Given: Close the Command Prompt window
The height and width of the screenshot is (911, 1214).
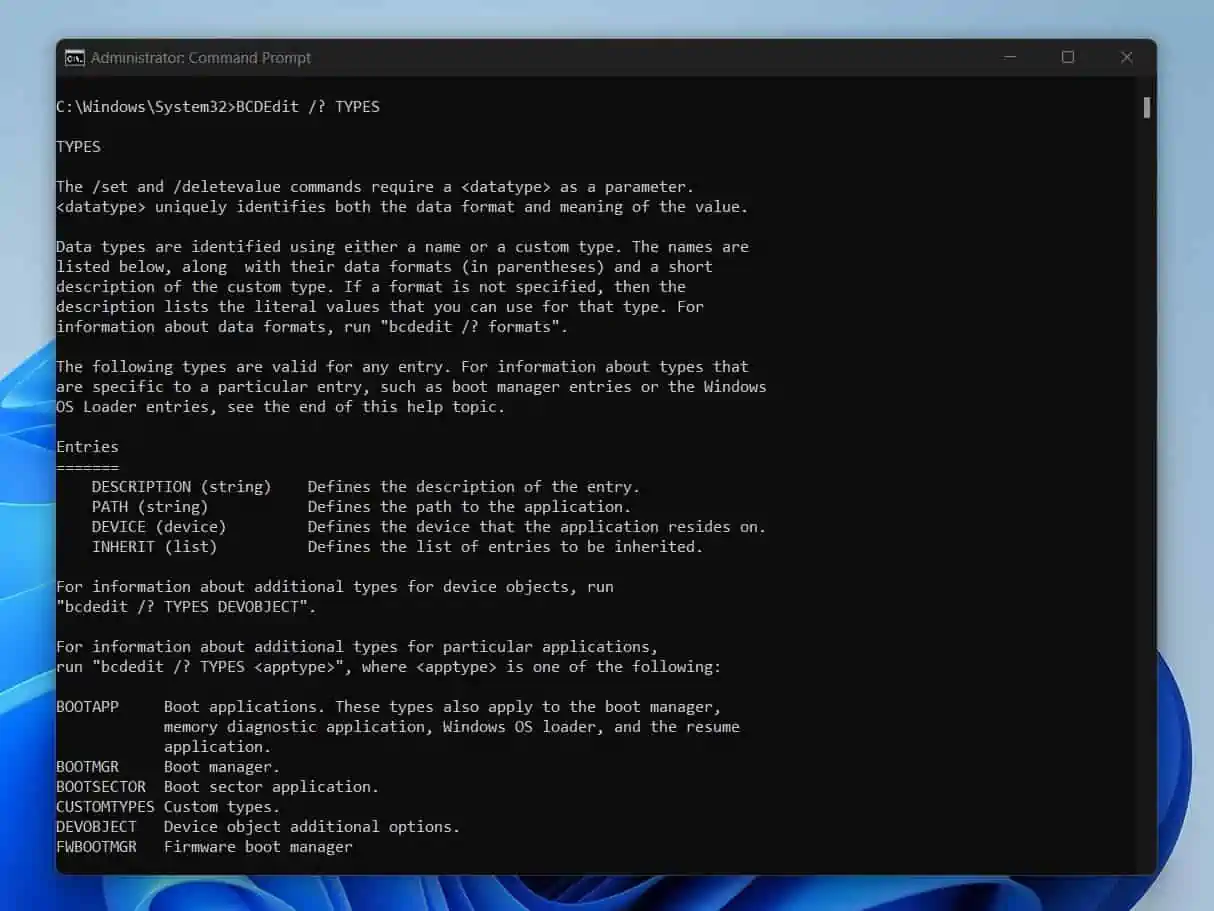Looking at the screenshot, I should [1126, 58].
